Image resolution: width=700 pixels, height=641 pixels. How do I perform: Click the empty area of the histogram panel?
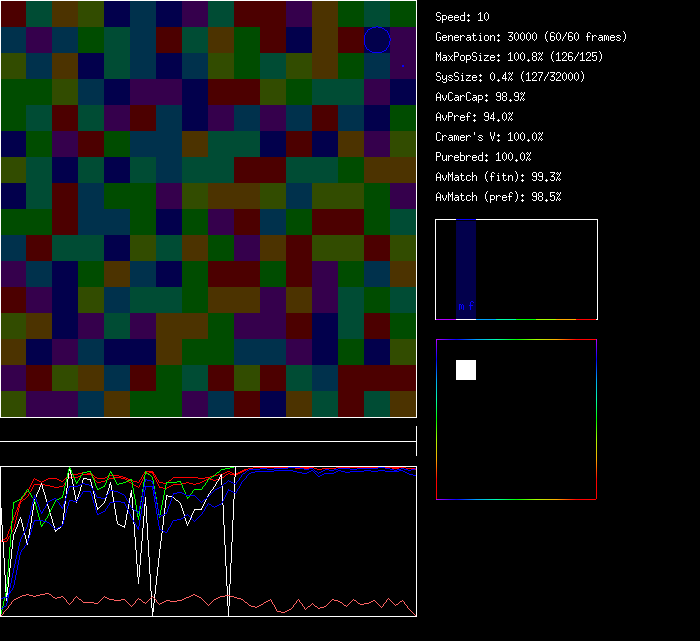(540, 270)
